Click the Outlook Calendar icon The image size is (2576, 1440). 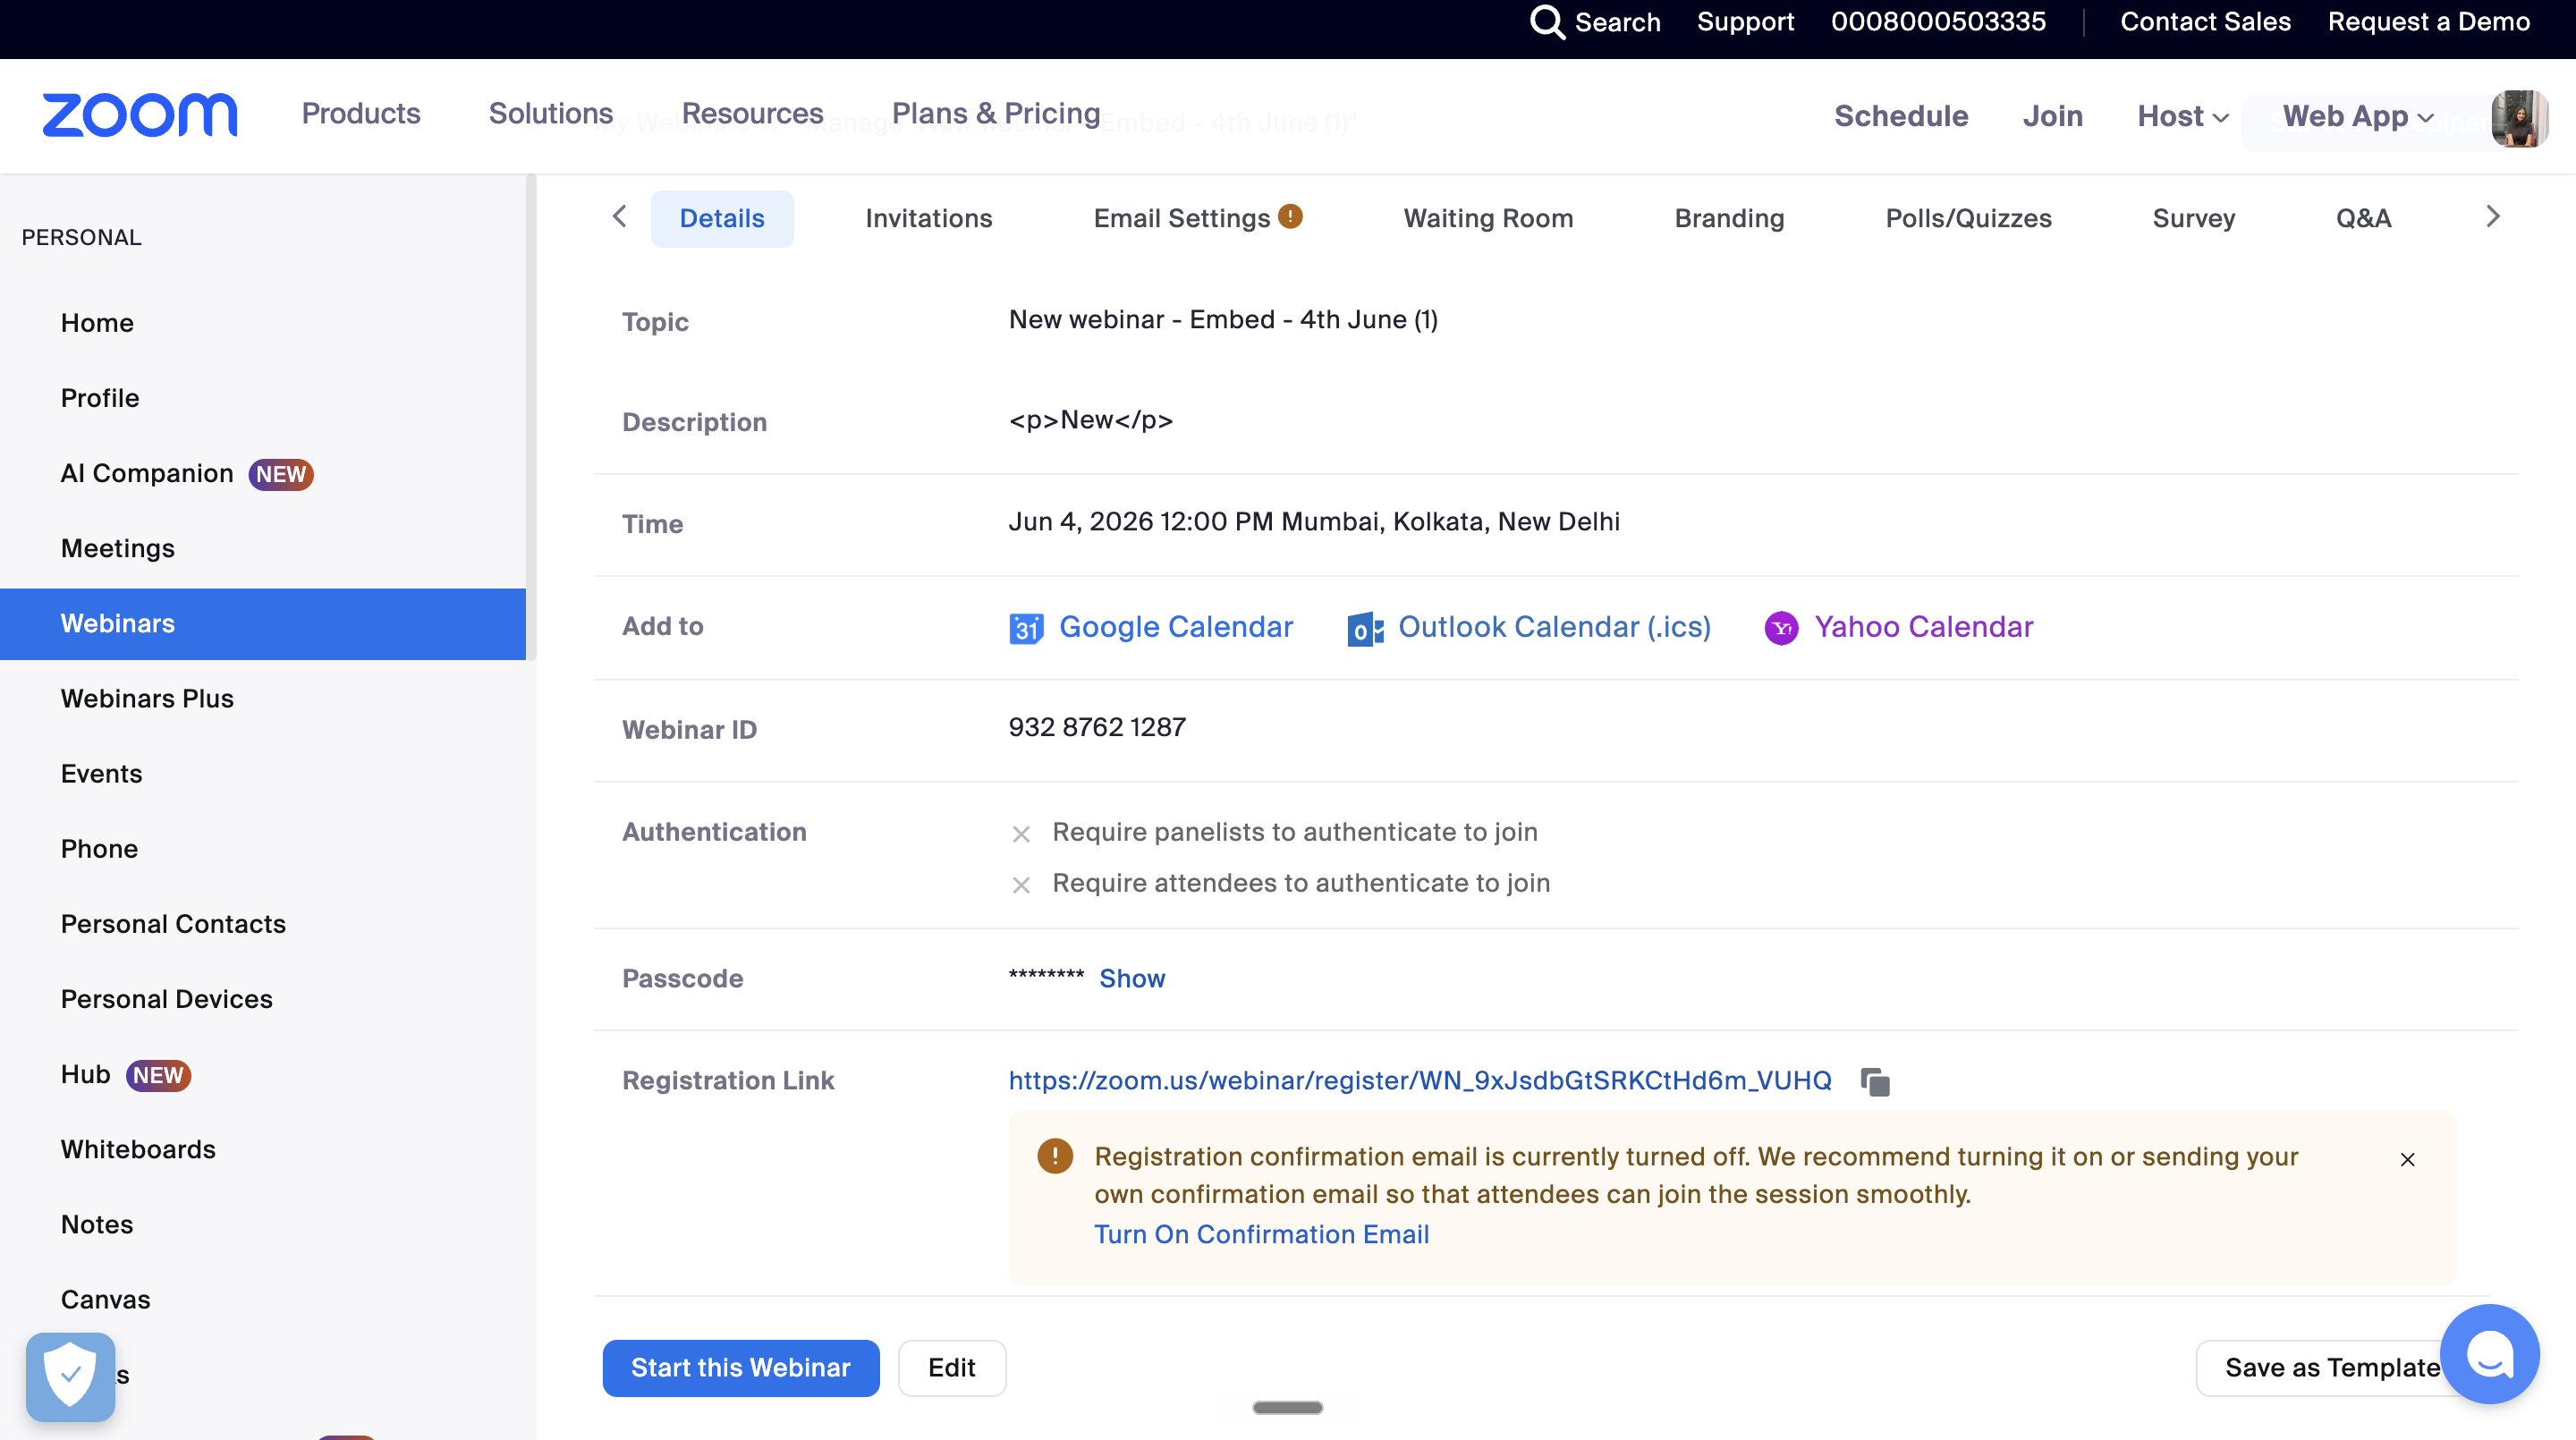[1366, 628]
